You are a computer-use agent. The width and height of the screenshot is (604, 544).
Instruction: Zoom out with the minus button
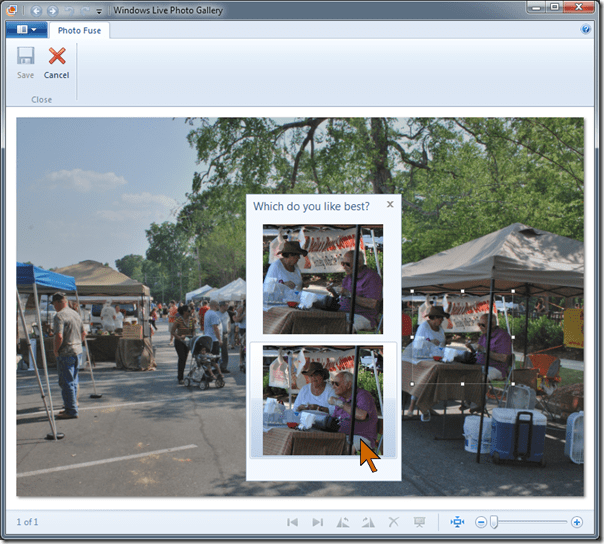[480, 522]
